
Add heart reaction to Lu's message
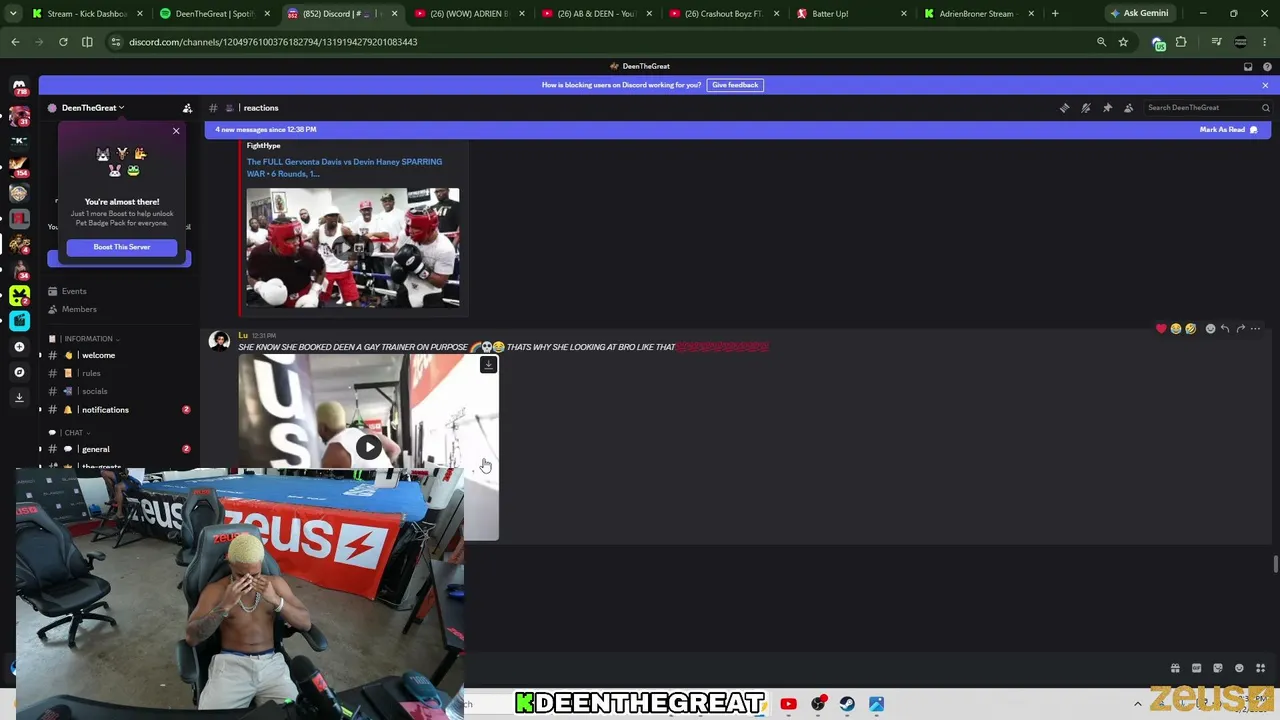pos(1161,329)
